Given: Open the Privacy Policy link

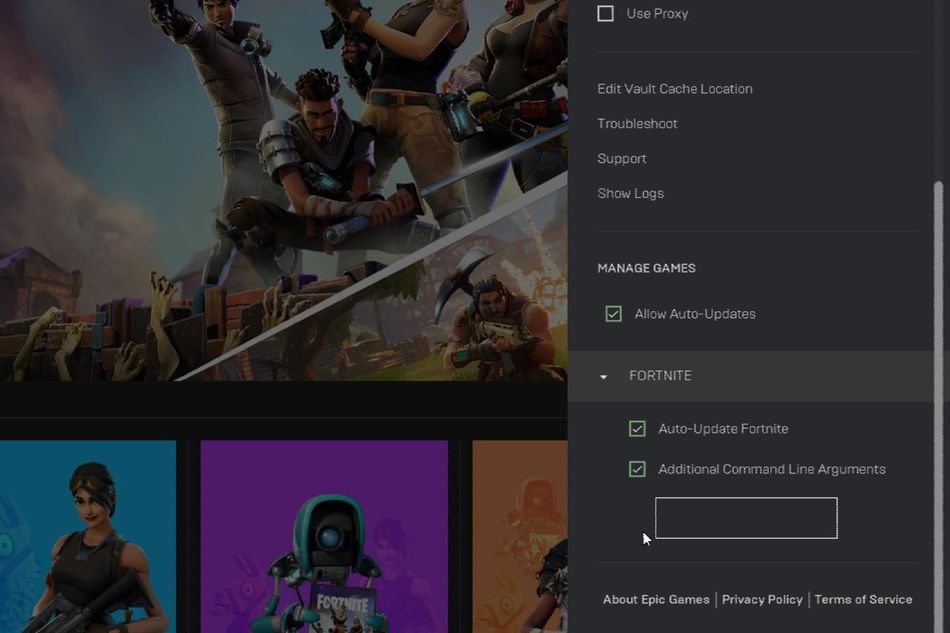Looking at the screenshot, I should [762, 599].
